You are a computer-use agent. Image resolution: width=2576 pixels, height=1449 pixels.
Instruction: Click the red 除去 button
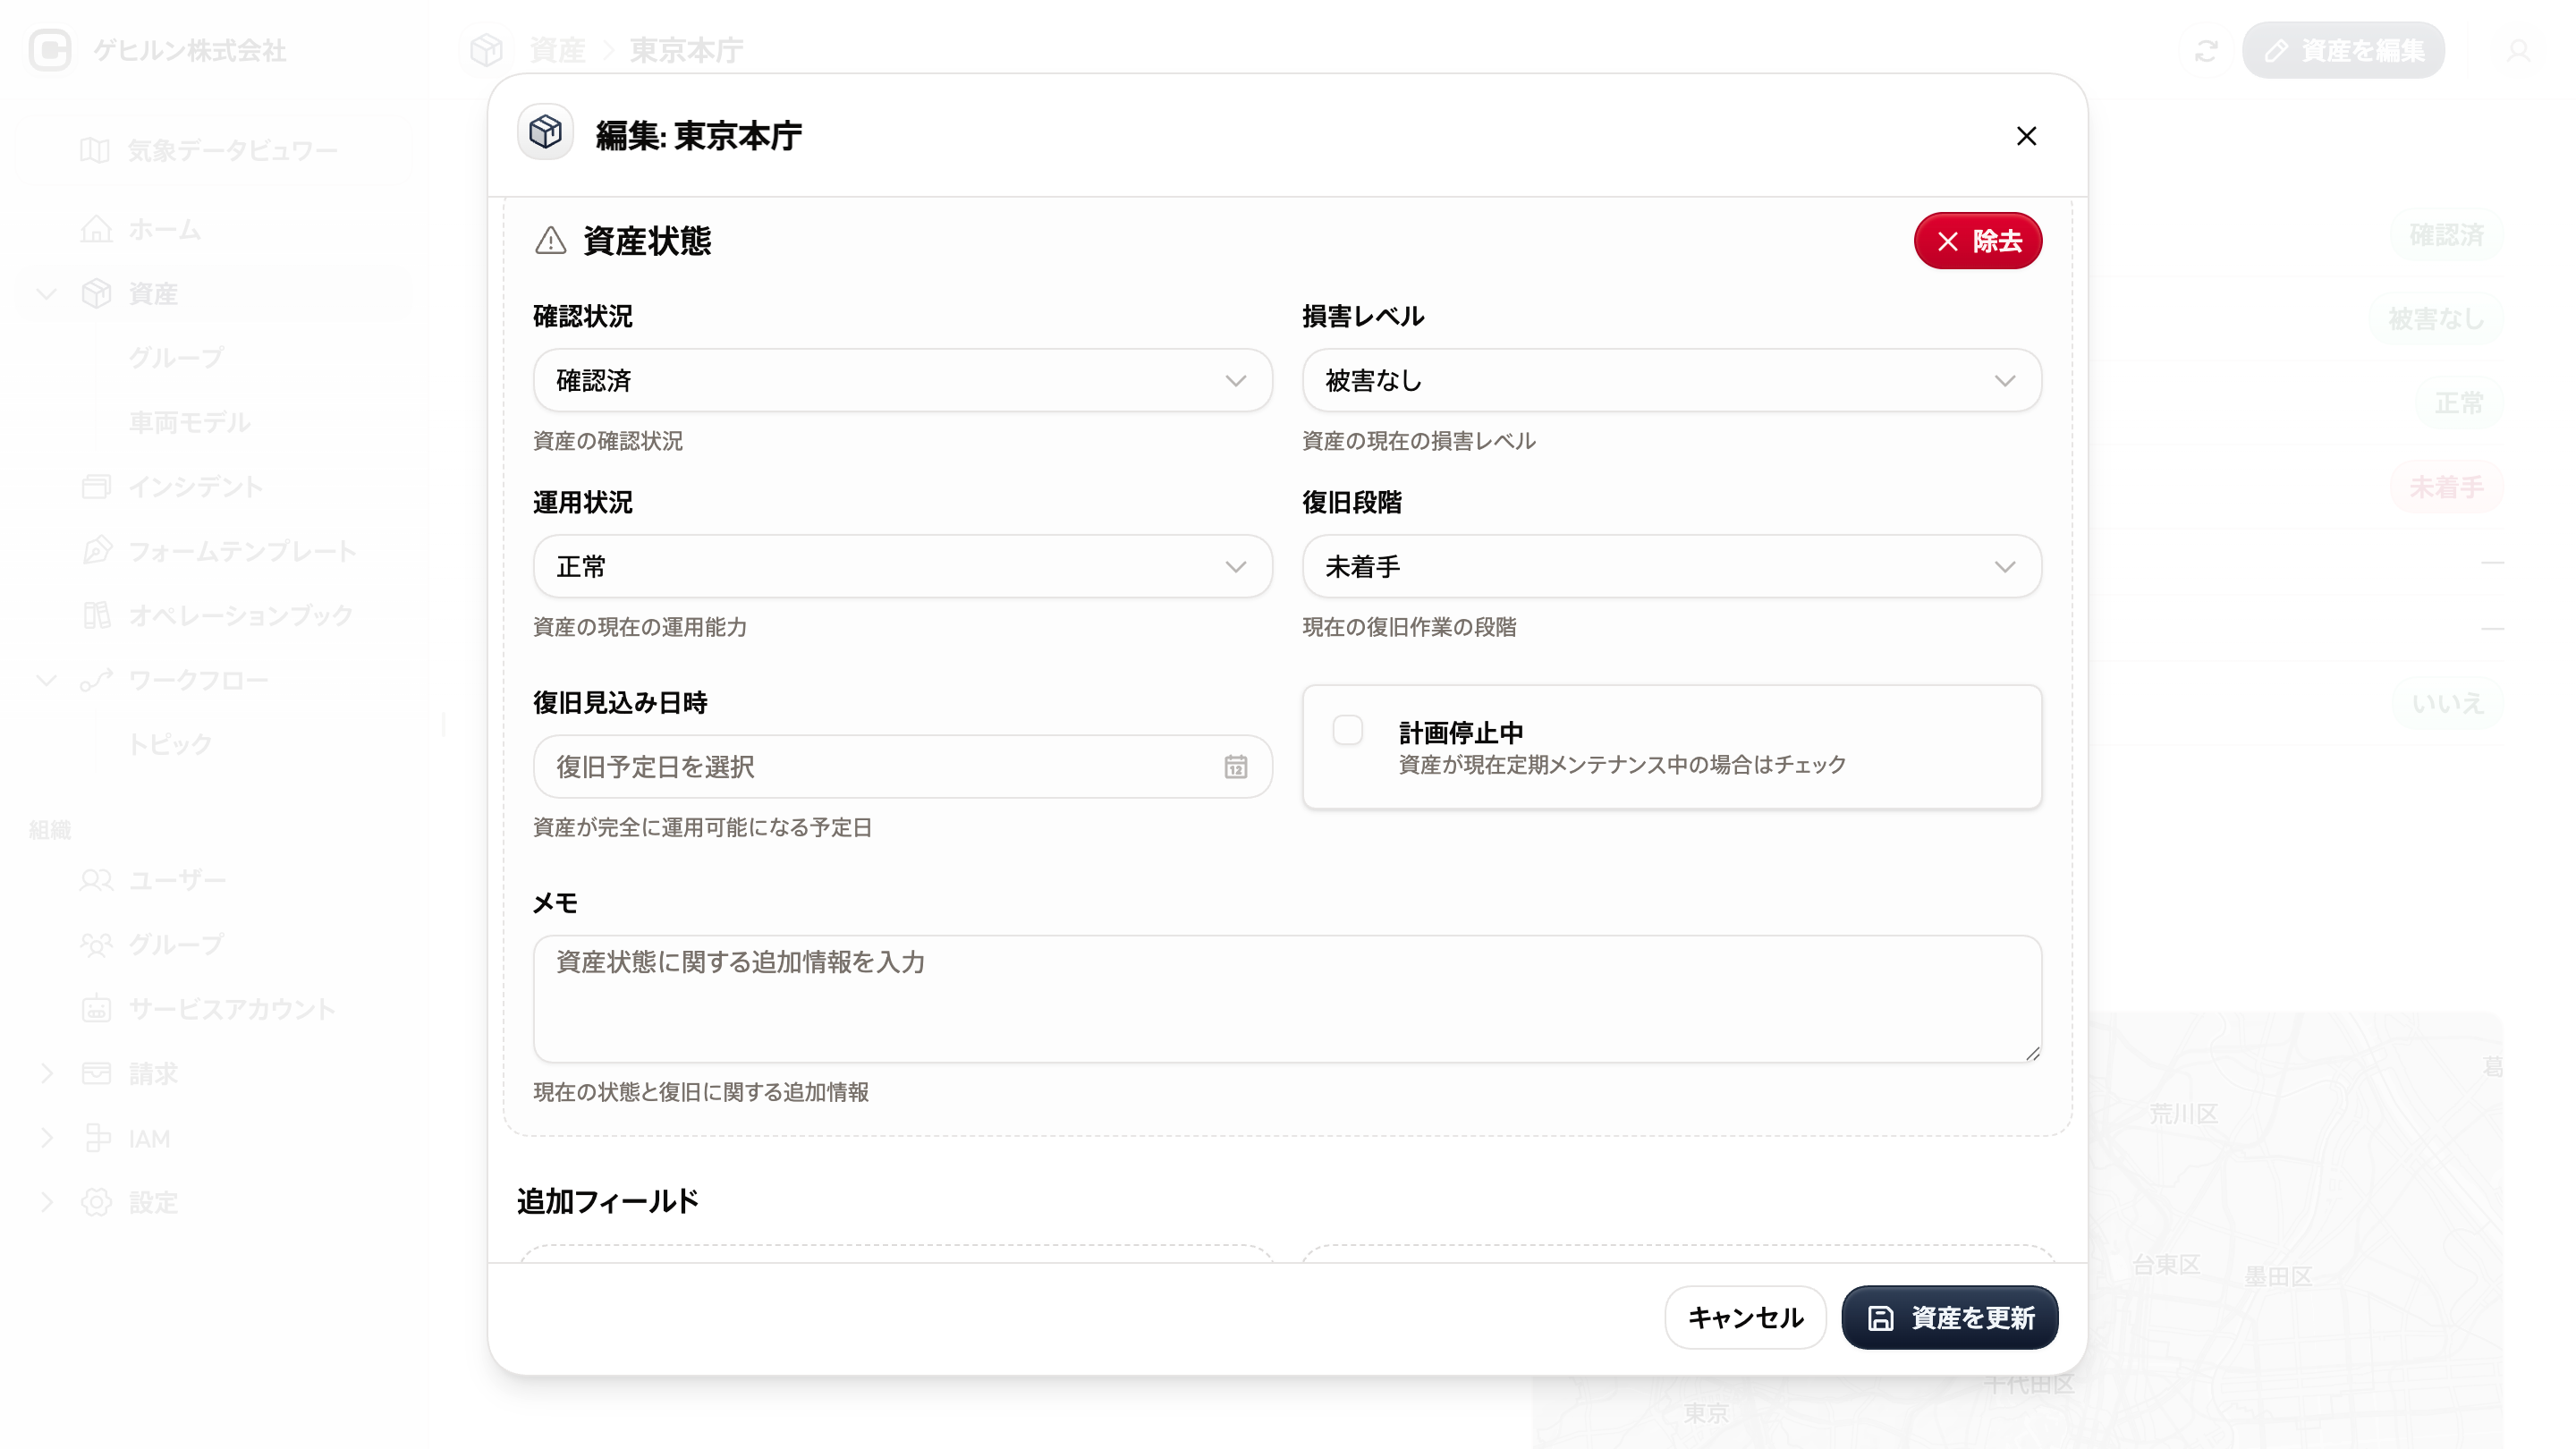click(1977, 241)
